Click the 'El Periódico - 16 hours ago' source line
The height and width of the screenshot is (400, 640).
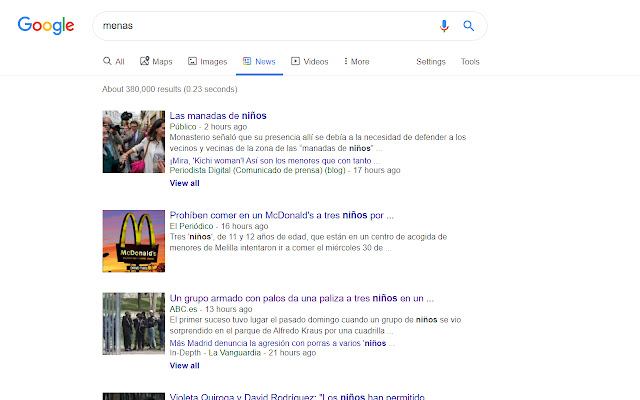tap(219, 226)
